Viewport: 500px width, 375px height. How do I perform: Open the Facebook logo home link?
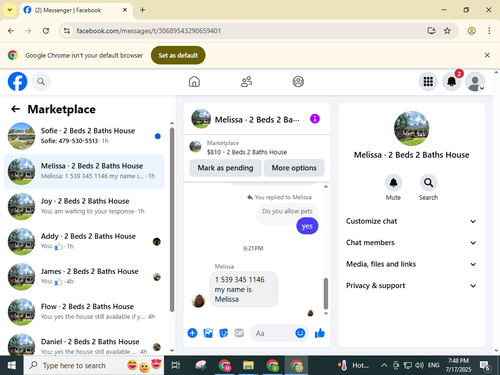coord(17,81)
